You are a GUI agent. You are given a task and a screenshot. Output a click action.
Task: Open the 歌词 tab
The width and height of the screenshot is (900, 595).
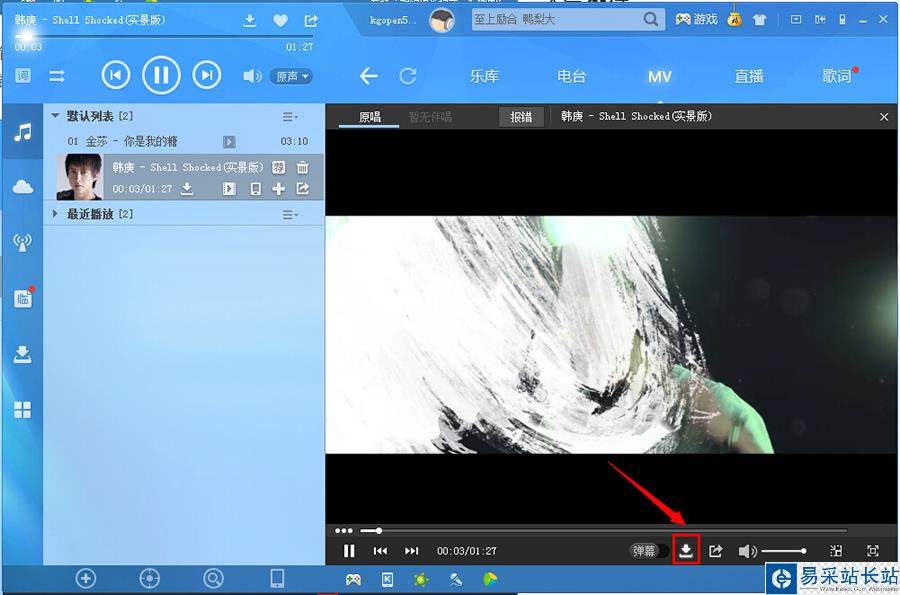tap(836, 76)
